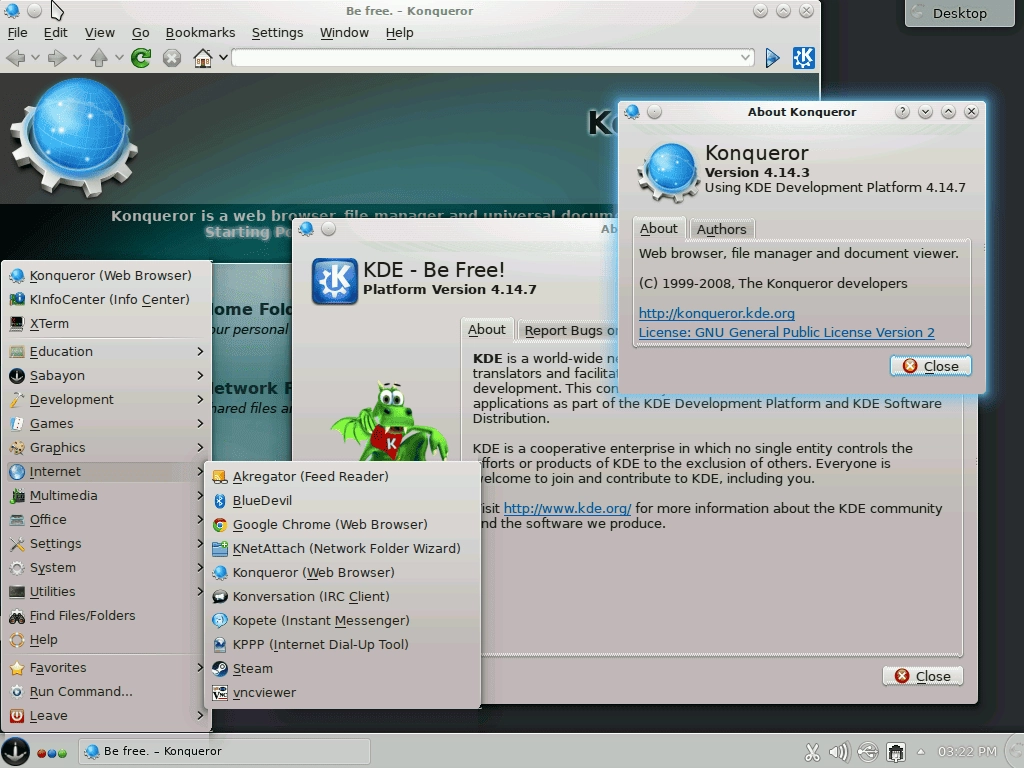Click the Klipper scissors tray icon
The image size is (1024, 768).
pyautogui.click(x=812, y=752)
